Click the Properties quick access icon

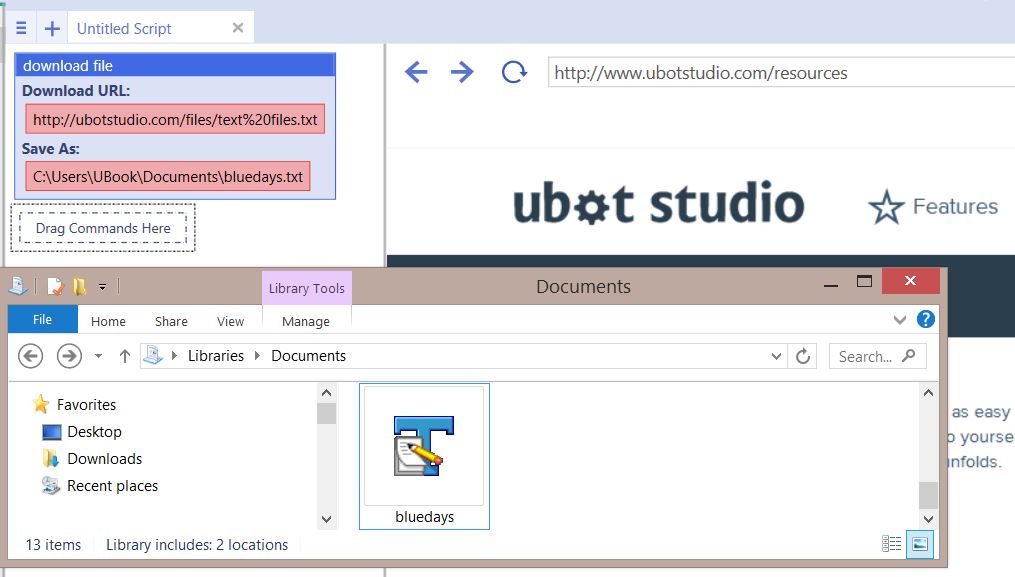[x=56, y=286]
